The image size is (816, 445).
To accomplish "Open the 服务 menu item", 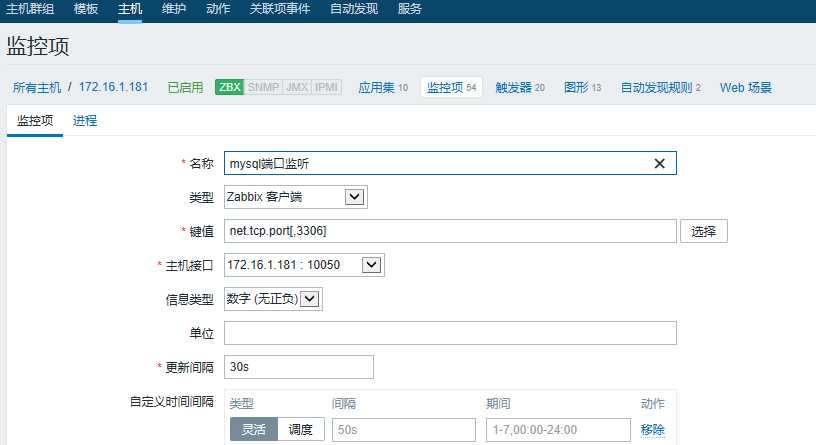I will [x=410, y=9].
